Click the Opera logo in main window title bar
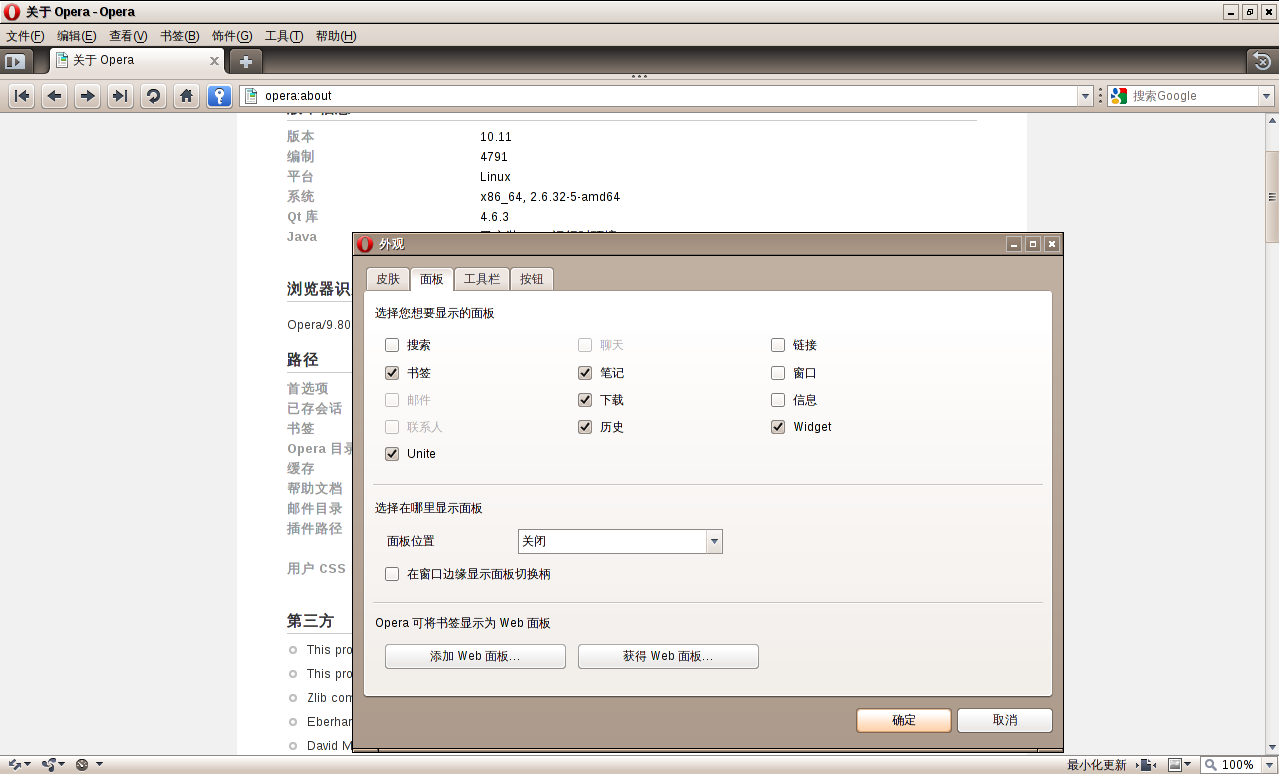This screenshot has width=1279, height=774. point(11,12)
